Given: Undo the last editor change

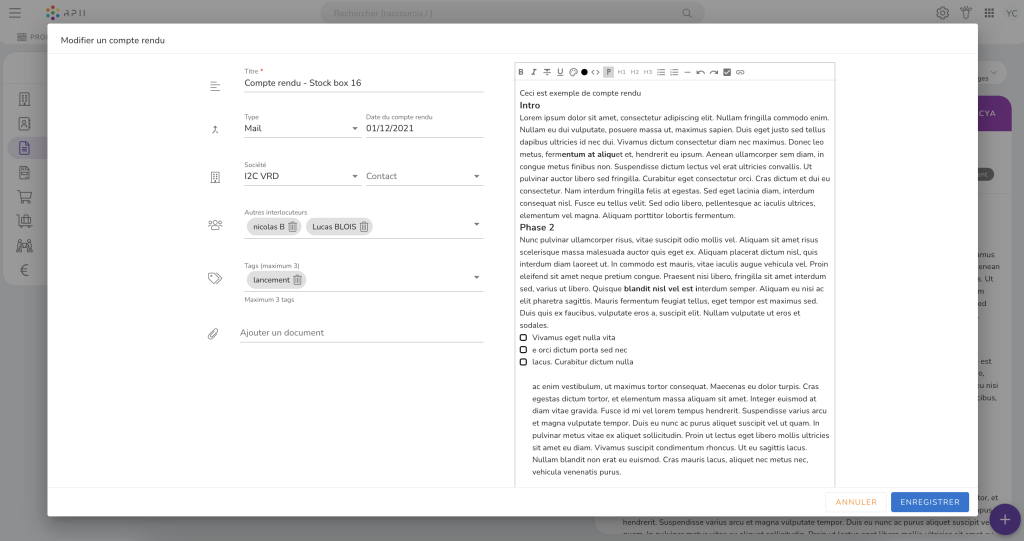Looking at the screenshot, I should 700,72.
